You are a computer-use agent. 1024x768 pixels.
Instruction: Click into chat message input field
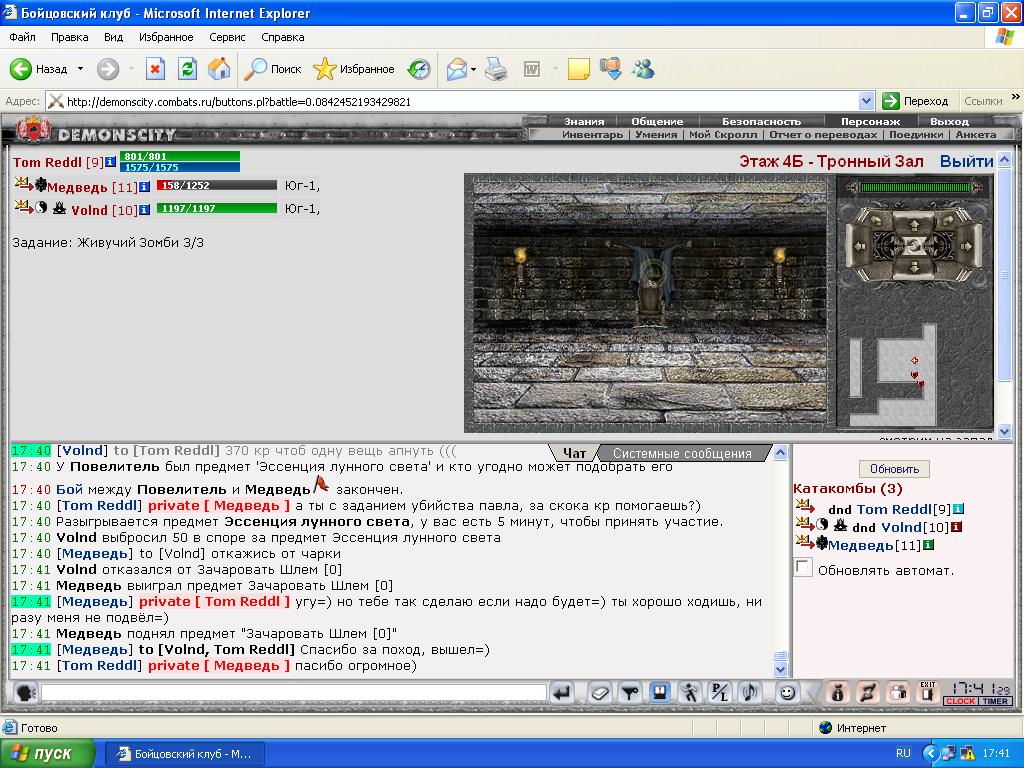293,693
